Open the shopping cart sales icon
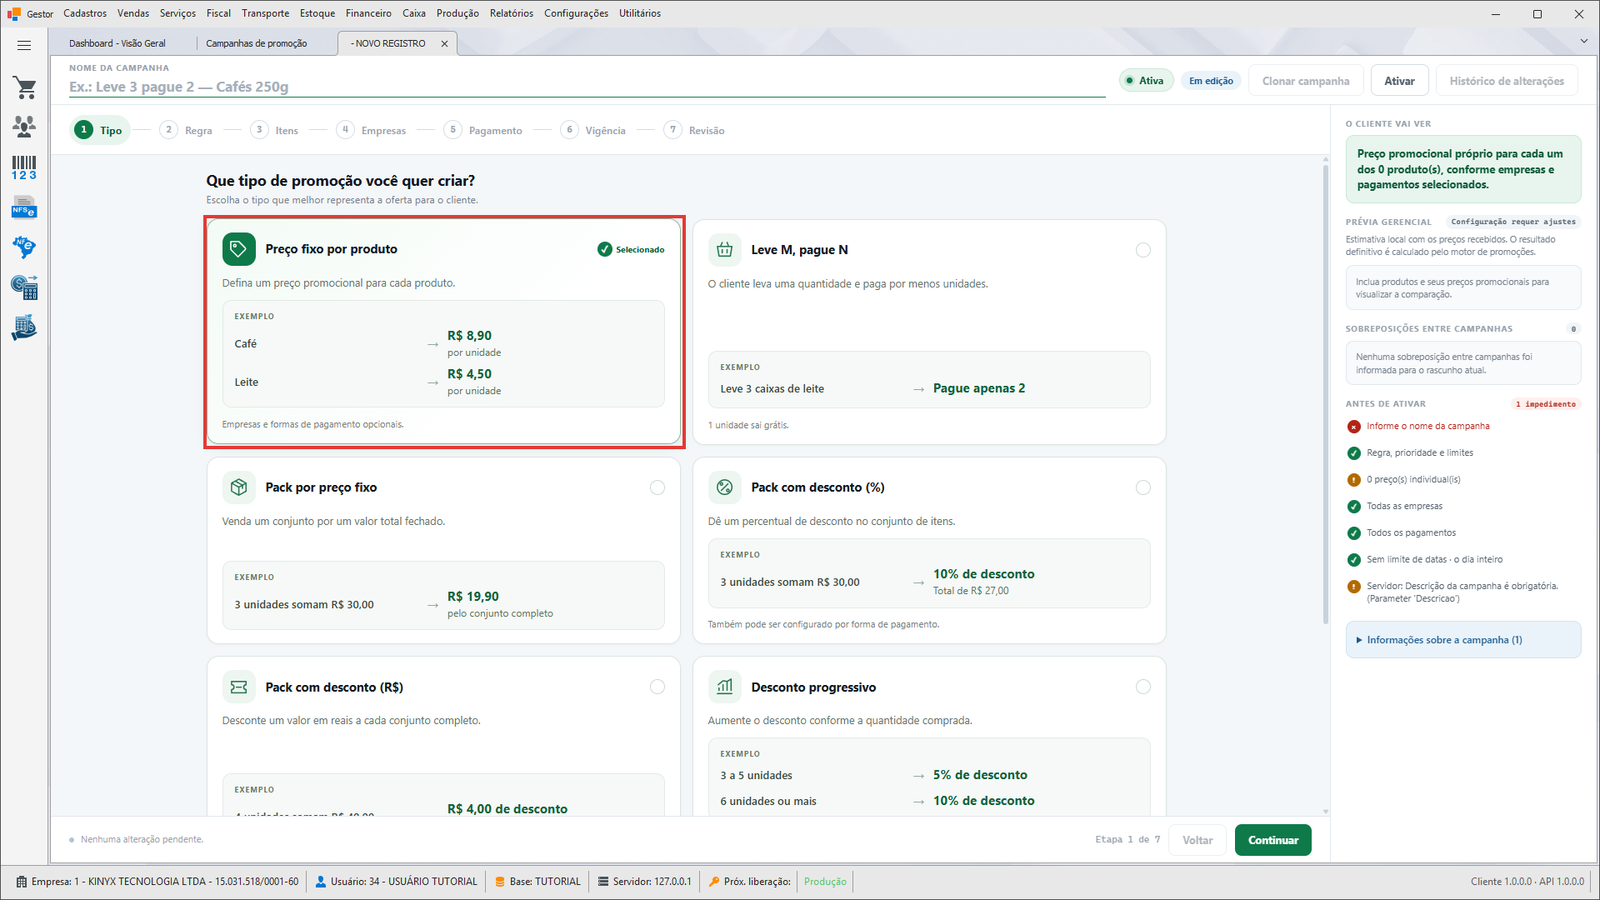Image resolution: width=1600 pixels, height=900 pixels. click(24, 88)
